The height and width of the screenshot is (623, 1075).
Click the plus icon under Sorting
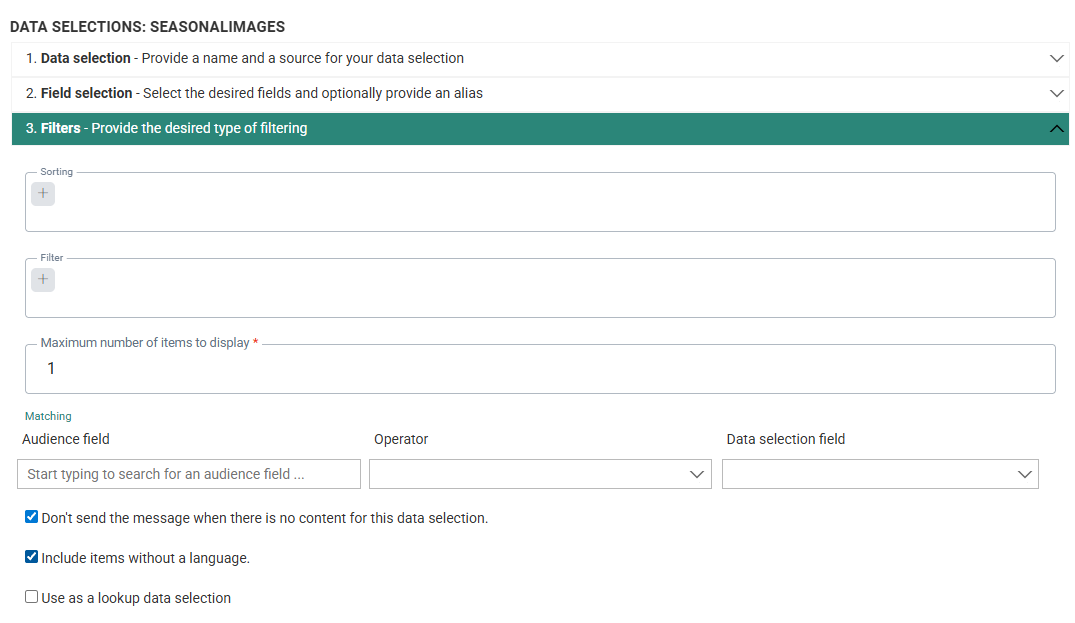(x=43, y=194)
